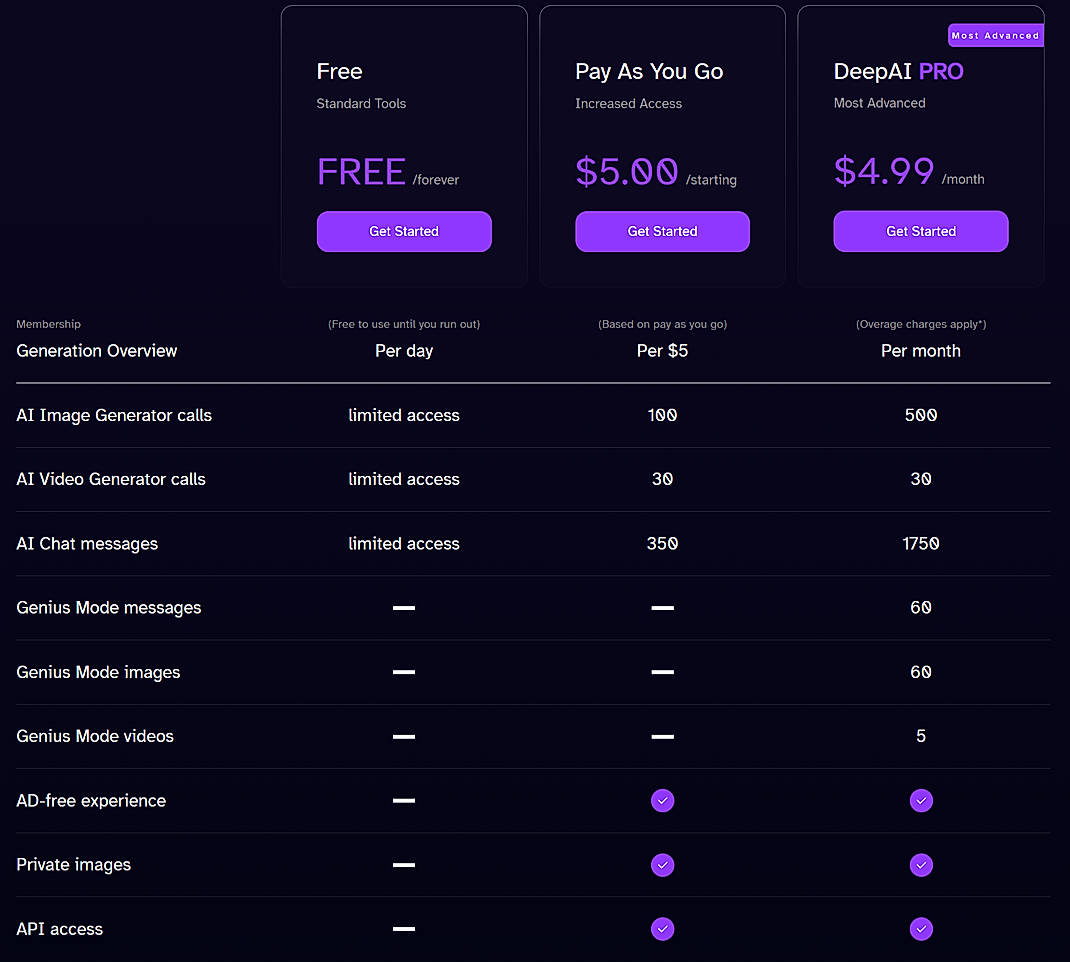1070x962 pixels.
Task: Toggle the Free plan Private images indicator
Action: point(404,864)
